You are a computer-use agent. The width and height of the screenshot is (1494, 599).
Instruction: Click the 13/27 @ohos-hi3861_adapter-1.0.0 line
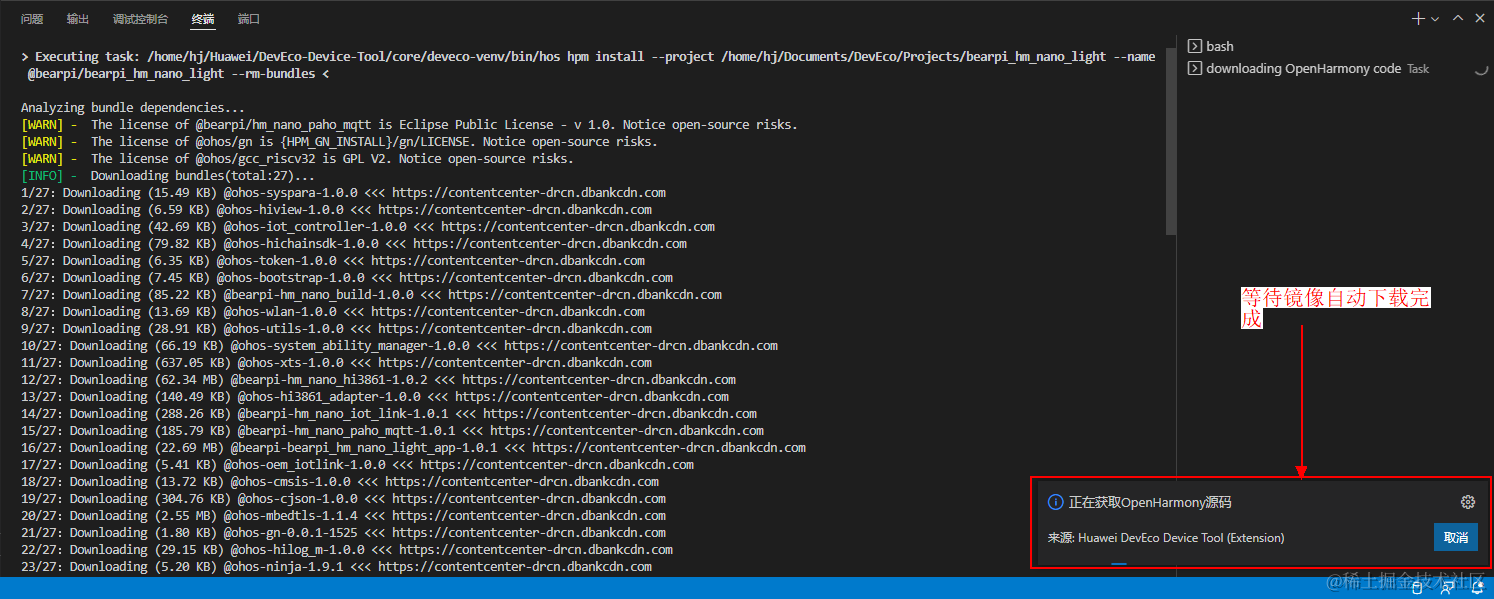point(374,396)
